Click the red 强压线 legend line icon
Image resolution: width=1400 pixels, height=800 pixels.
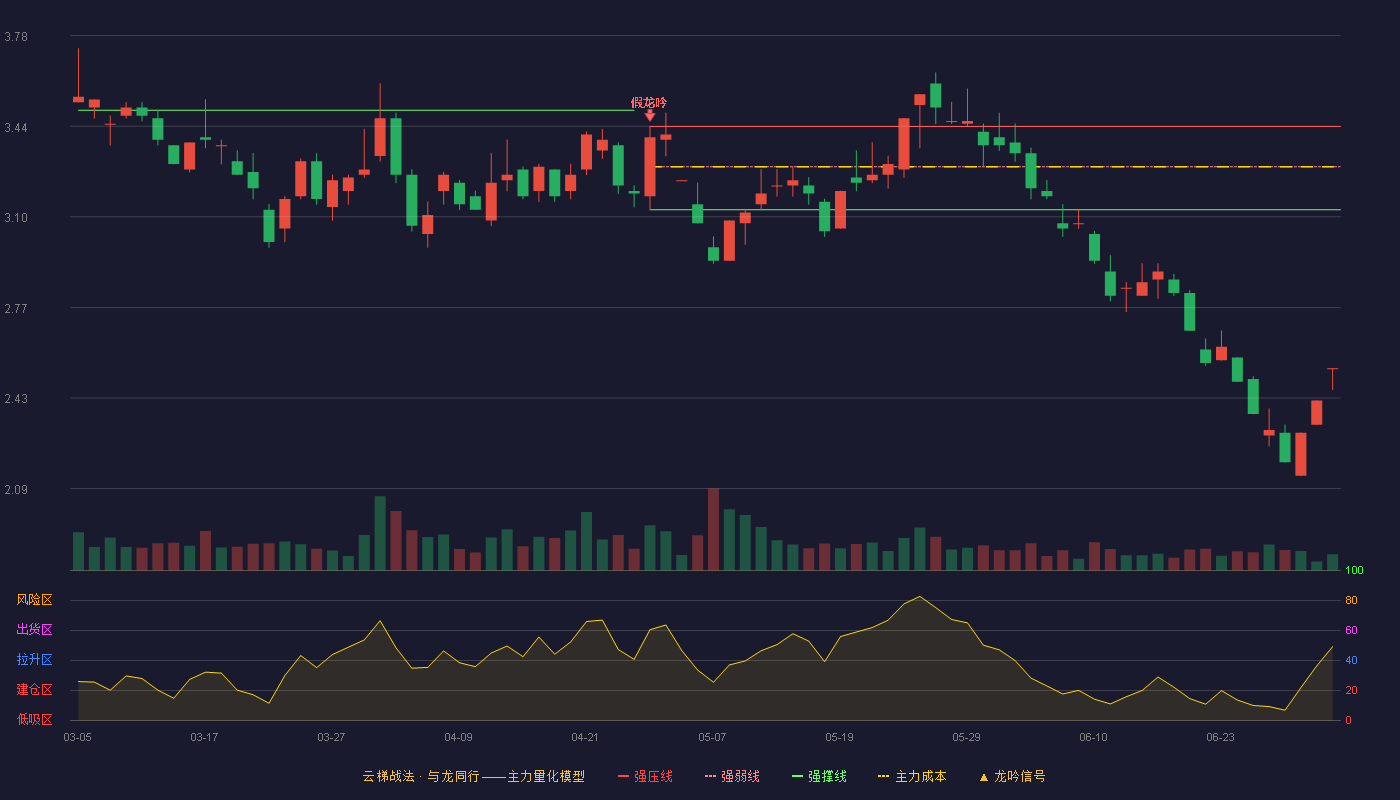pos(624,776)
